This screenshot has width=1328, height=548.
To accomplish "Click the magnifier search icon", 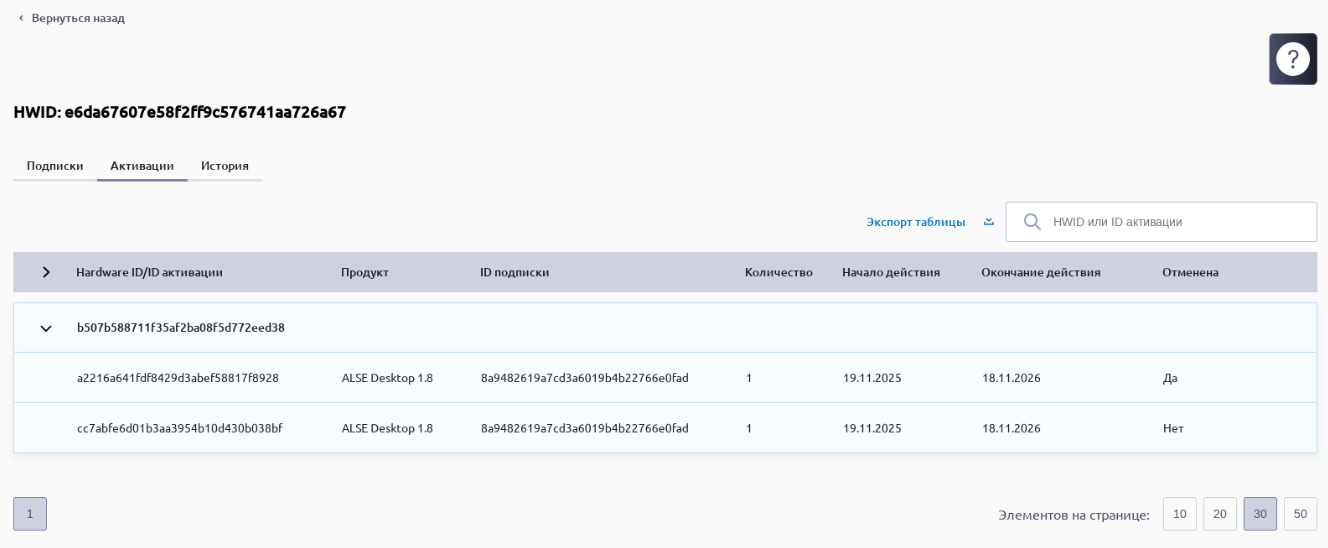I will click(x=1032, y=222).
